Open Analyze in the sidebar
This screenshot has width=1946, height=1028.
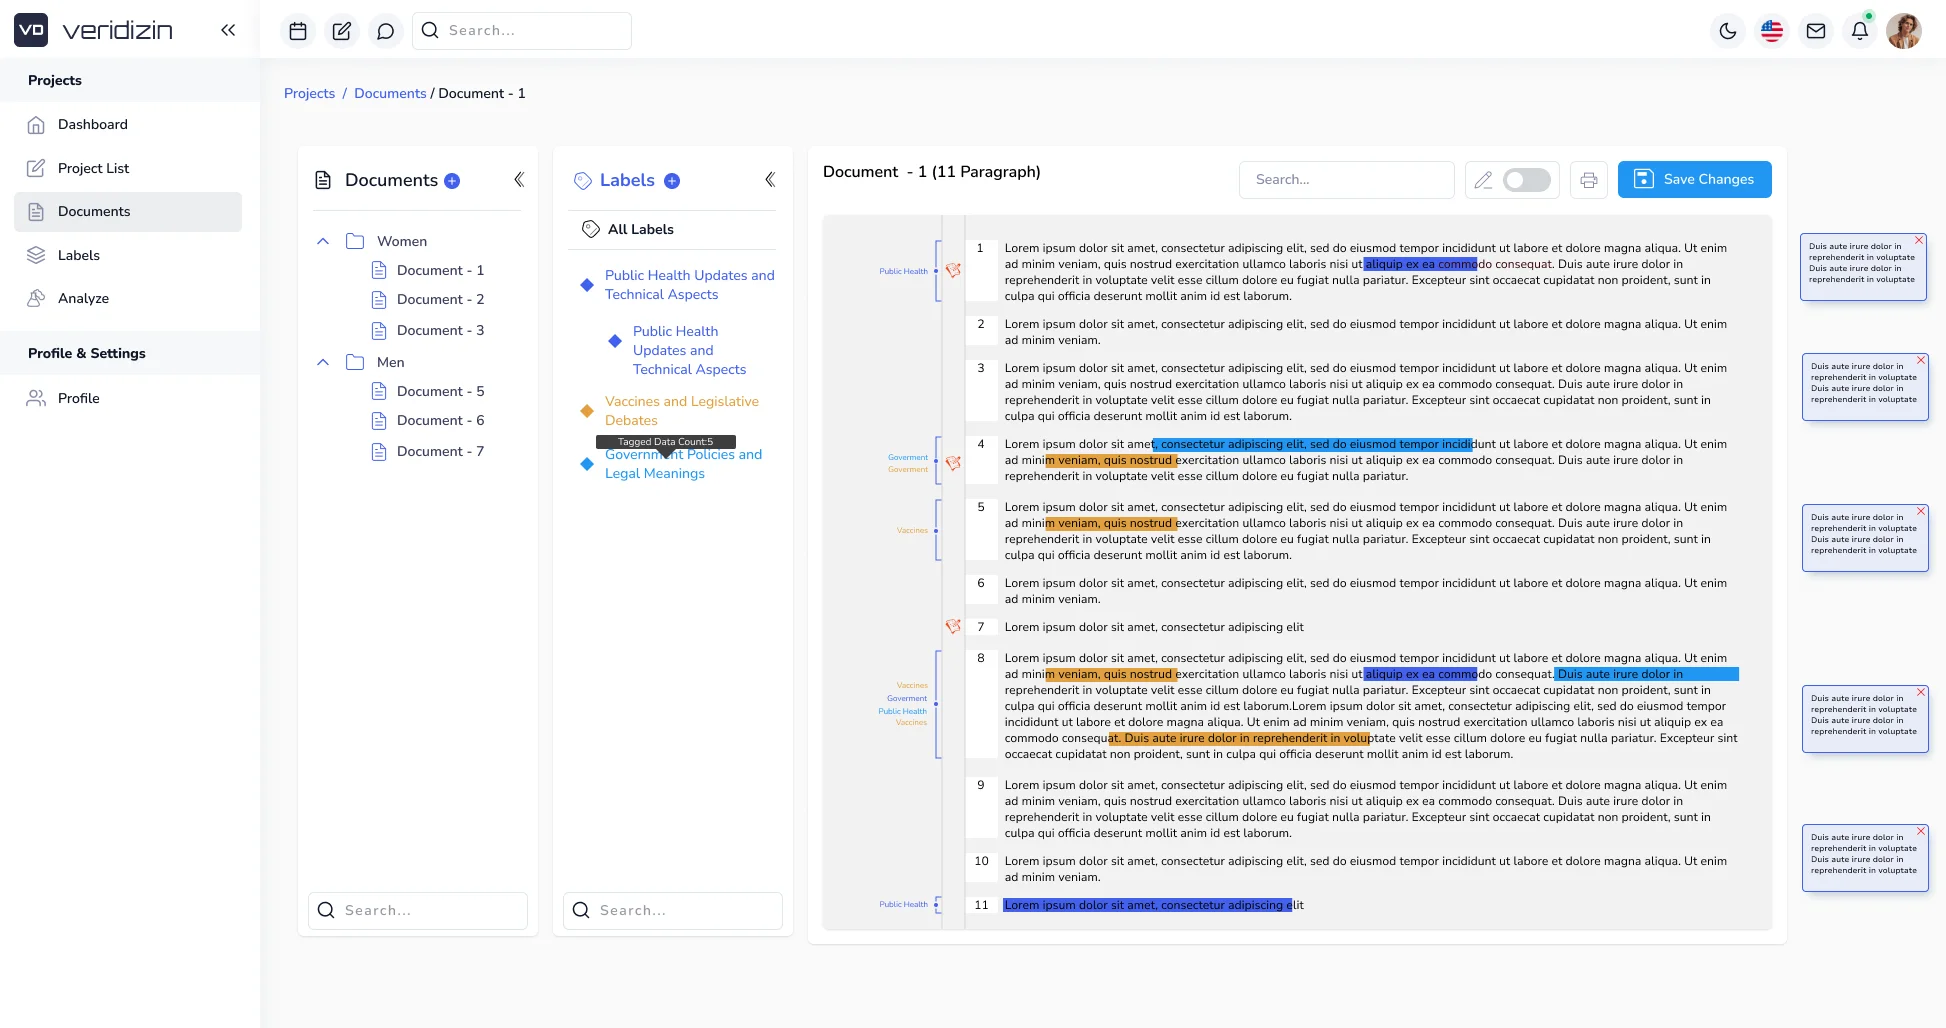click(83, 298)
